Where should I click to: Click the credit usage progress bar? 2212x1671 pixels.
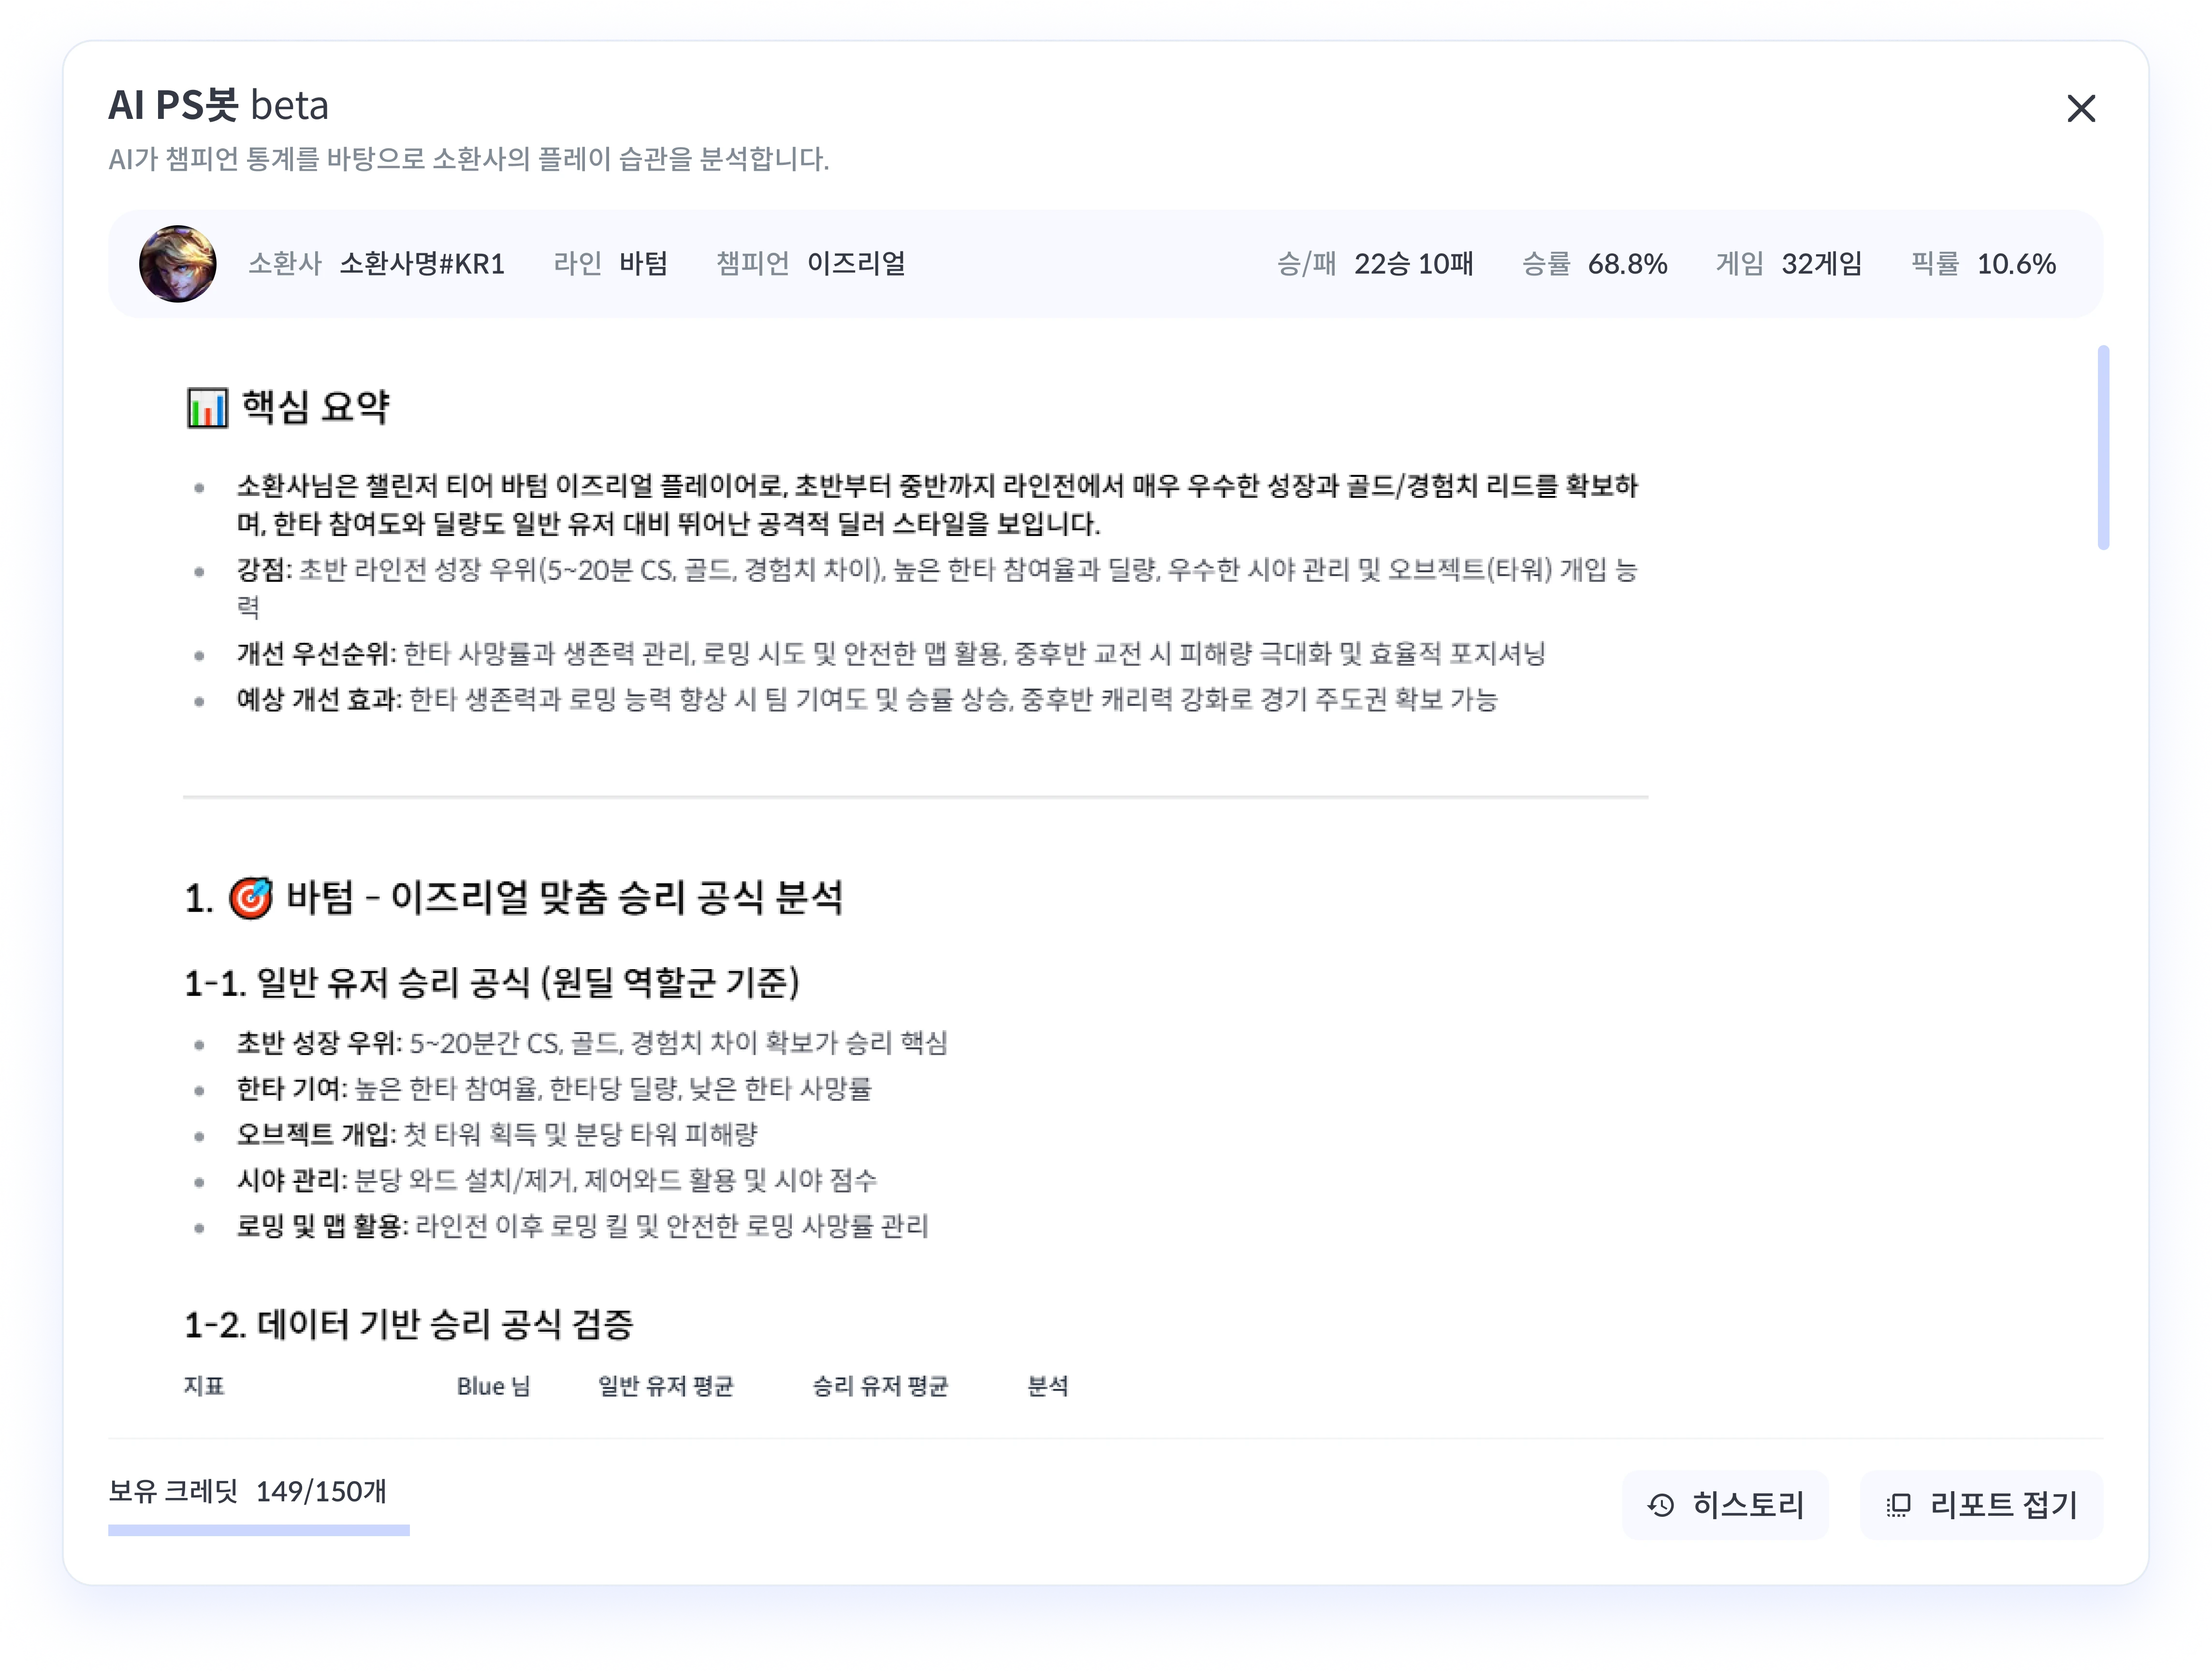259,1530
